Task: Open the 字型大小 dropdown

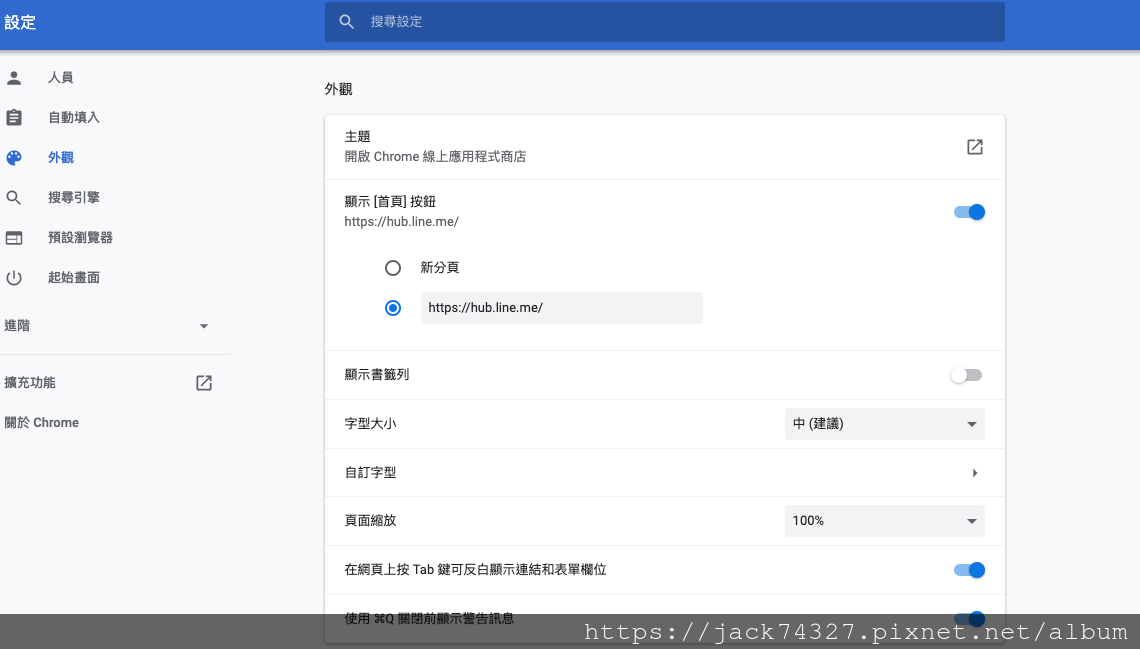Action: tap(884, 424)
